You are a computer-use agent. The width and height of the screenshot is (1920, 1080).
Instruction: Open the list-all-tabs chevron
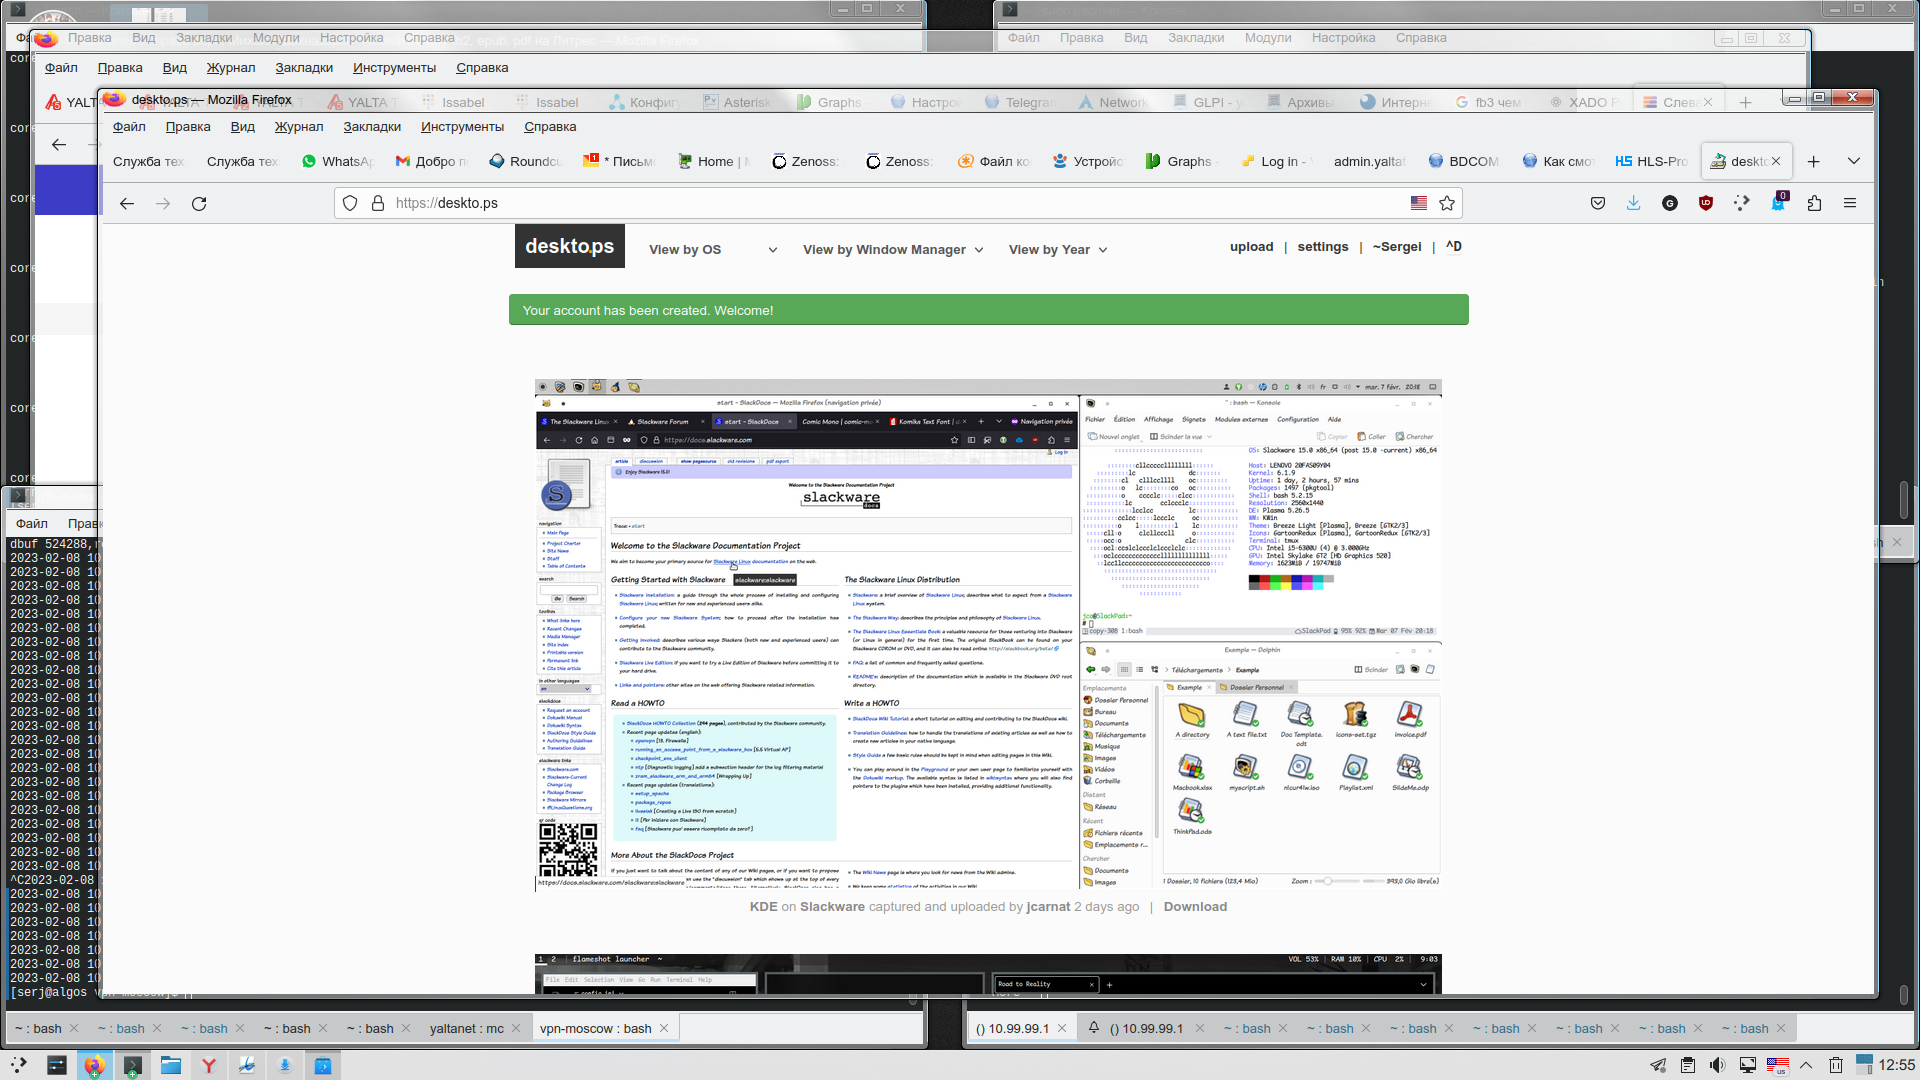coord(1854,161)
